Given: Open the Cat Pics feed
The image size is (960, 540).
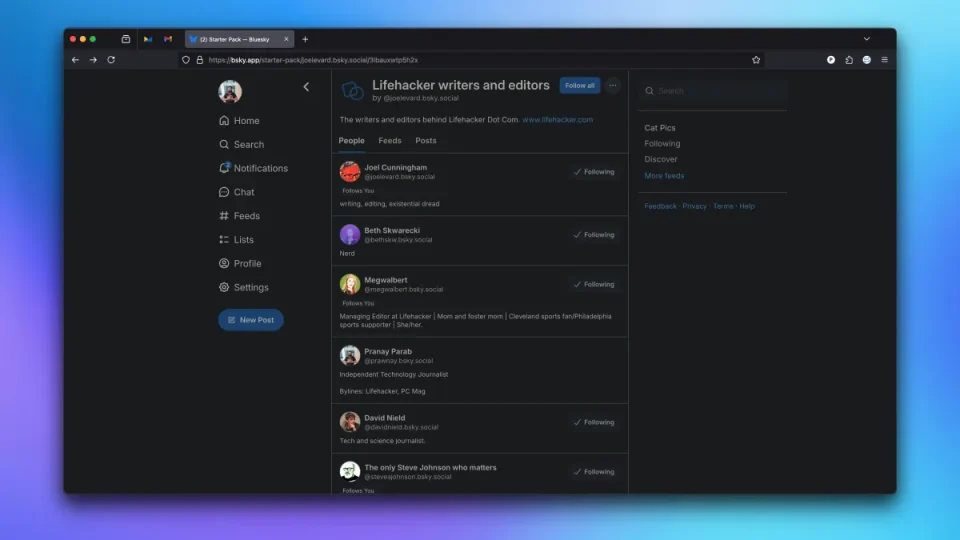Looking at the screenshot, I should coord(659,128).
